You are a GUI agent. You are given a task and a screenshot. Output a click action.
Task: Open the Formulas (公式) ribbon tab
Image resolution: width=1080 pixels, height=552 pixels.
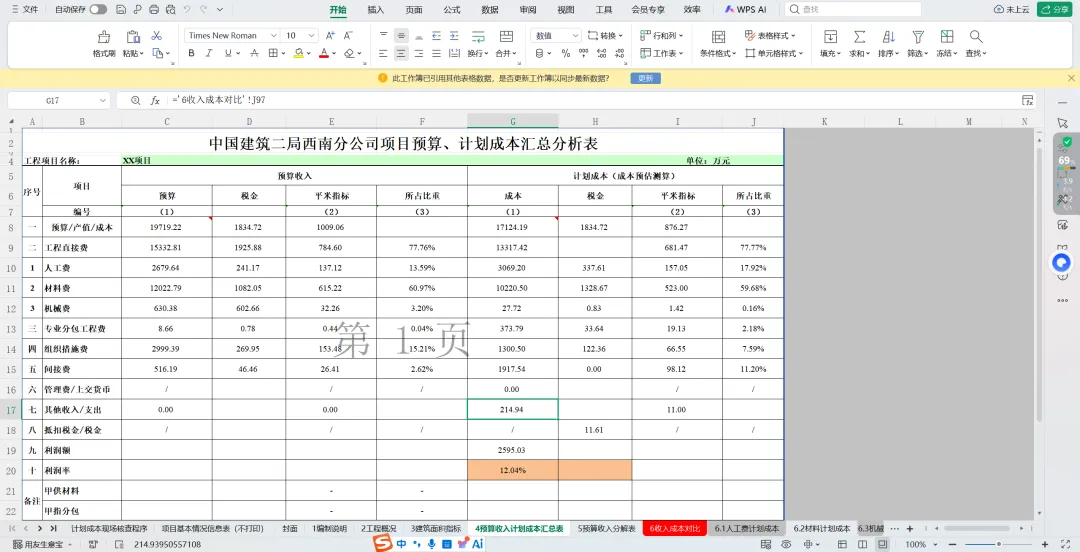452,10
